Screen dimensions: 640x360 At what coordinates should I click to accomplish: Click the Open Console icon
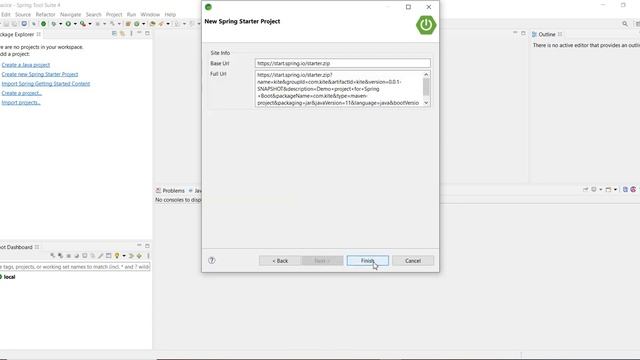[x=608, y=189]
